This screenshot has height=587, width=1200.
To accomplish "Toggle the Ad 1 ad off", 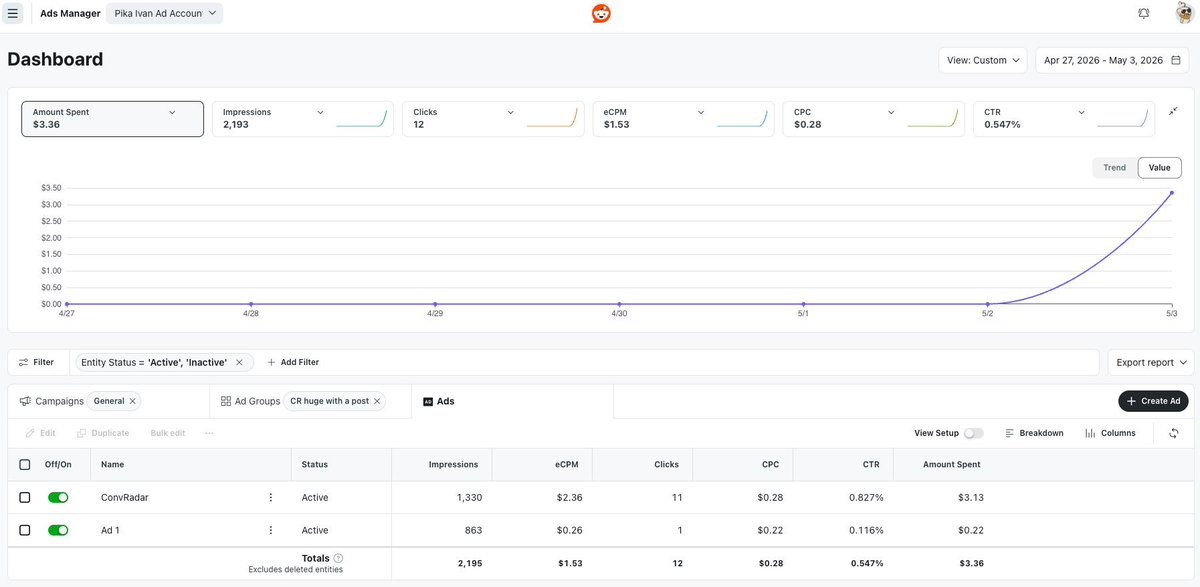I will click(58, 530).
